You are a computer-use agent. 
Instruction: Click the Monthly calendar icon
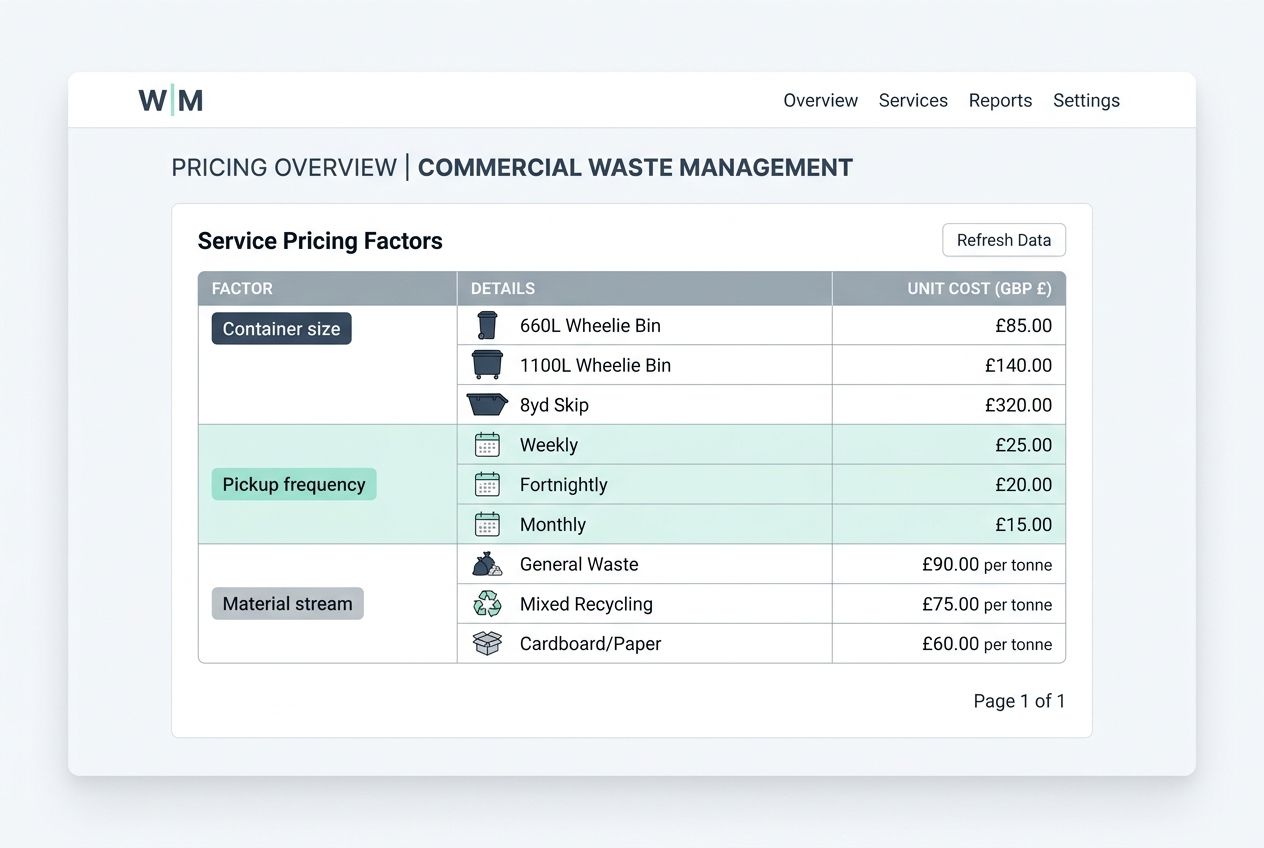(487, 524)
